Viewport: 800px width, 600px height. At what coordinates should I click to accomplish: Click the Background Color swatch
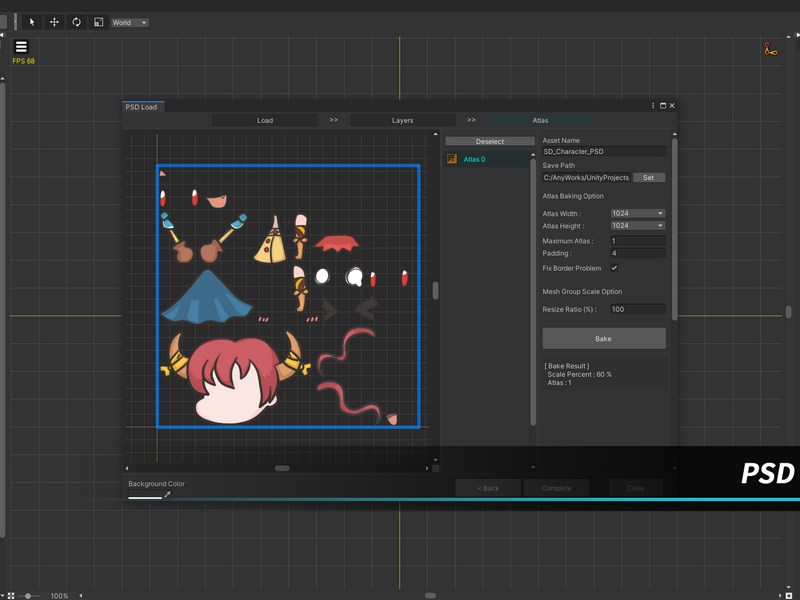coord(145,495)
